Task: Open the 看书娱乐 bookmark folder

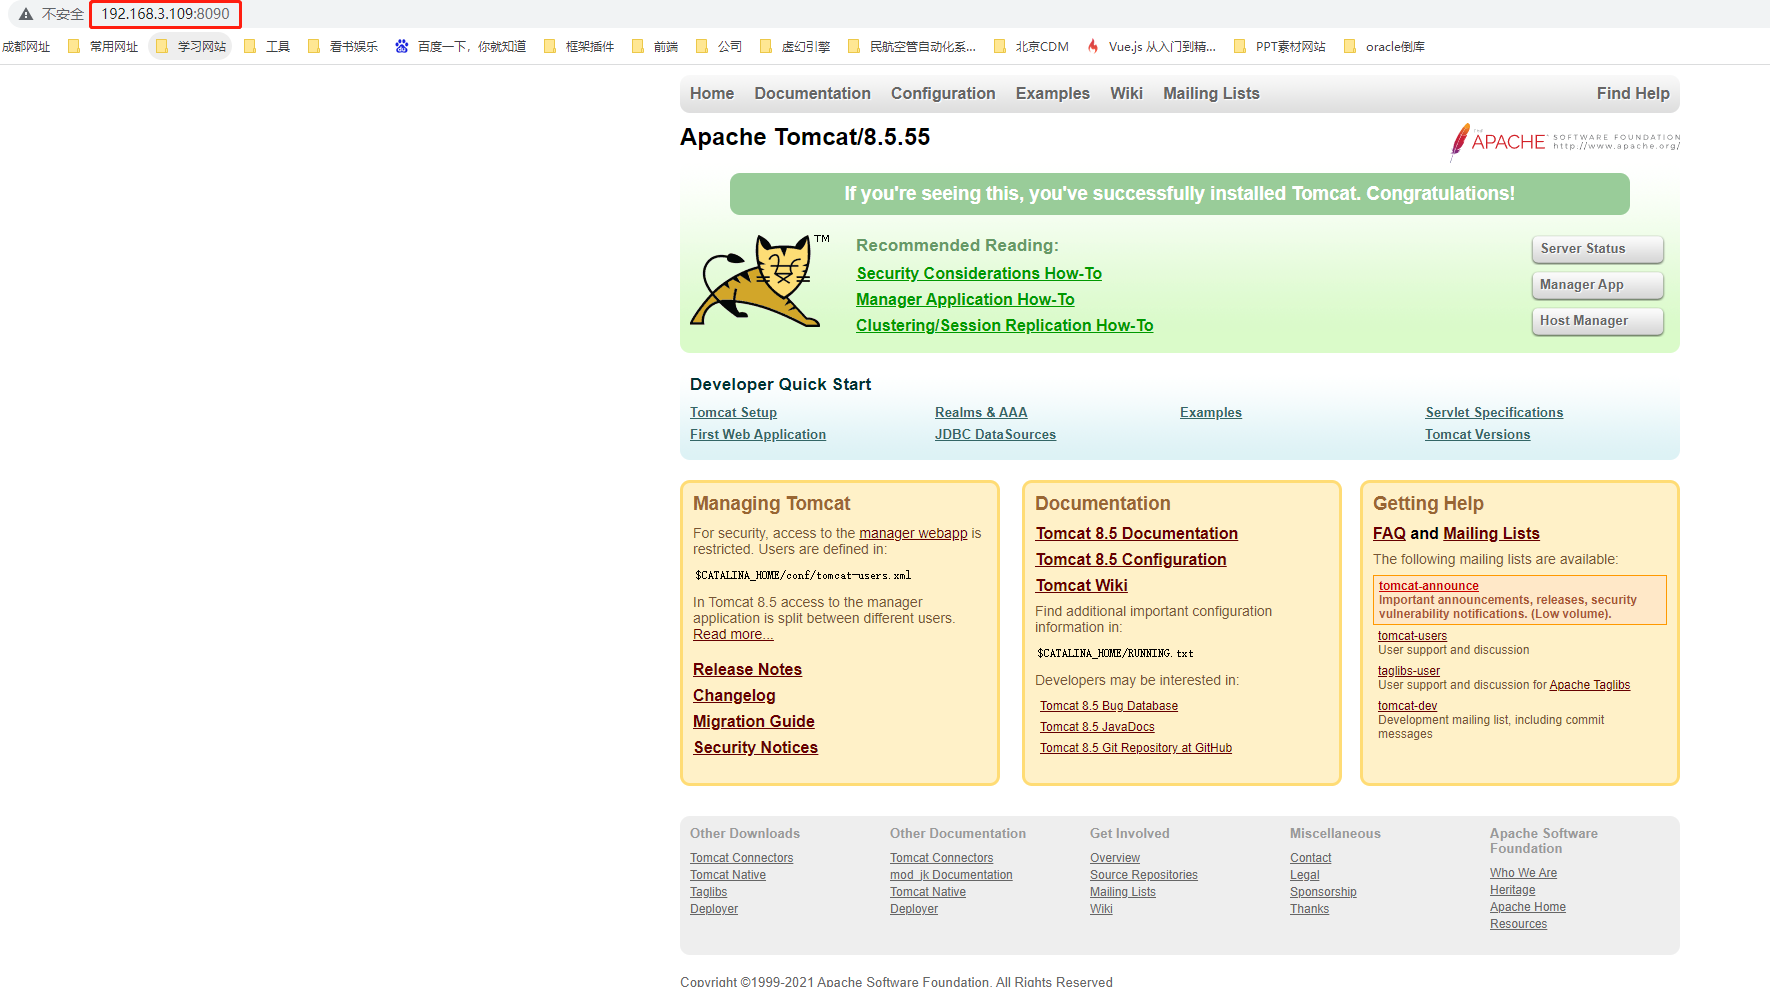Action: click(x=342, y=46)
